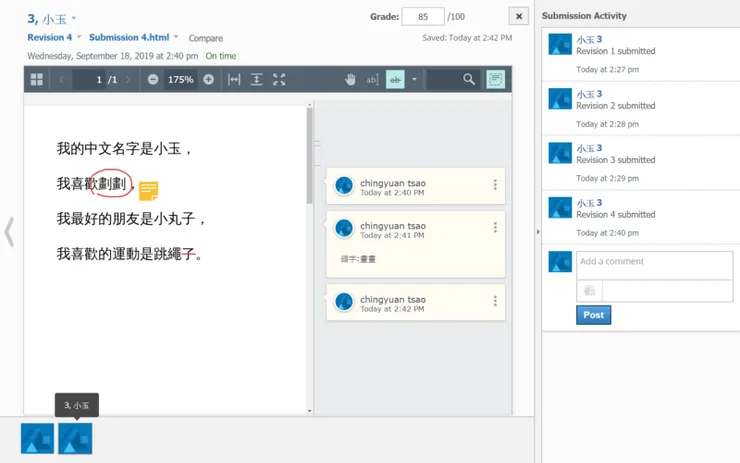Select the 2:40 PM chingyuan tsao comment
Viewport: 740px width, 463px height.
pyautogui.click(x=415, y=186)
